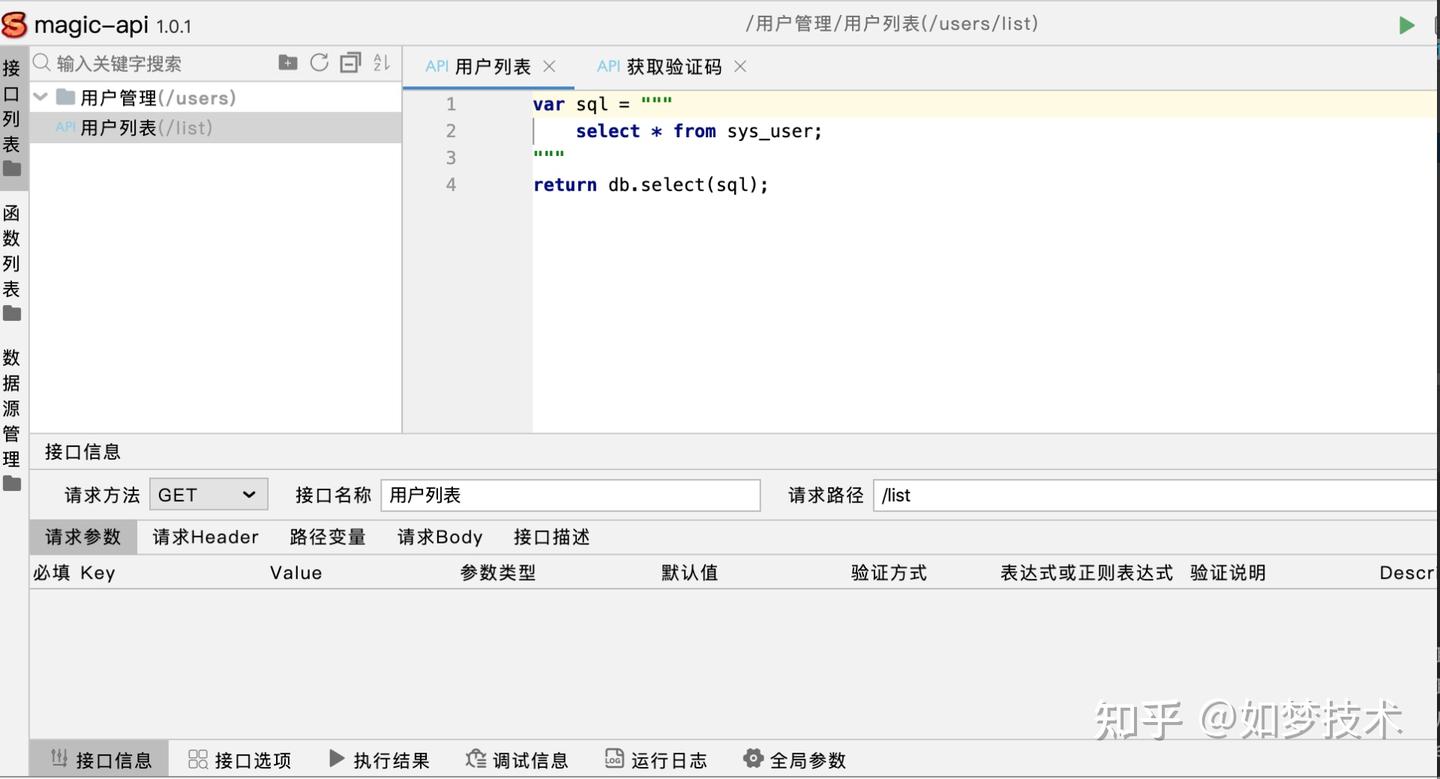Image resolution: width=1440 pixels, height=779 pixels.
Task: Switch to the 请求Body tab
Action: (x=440, y=537)
